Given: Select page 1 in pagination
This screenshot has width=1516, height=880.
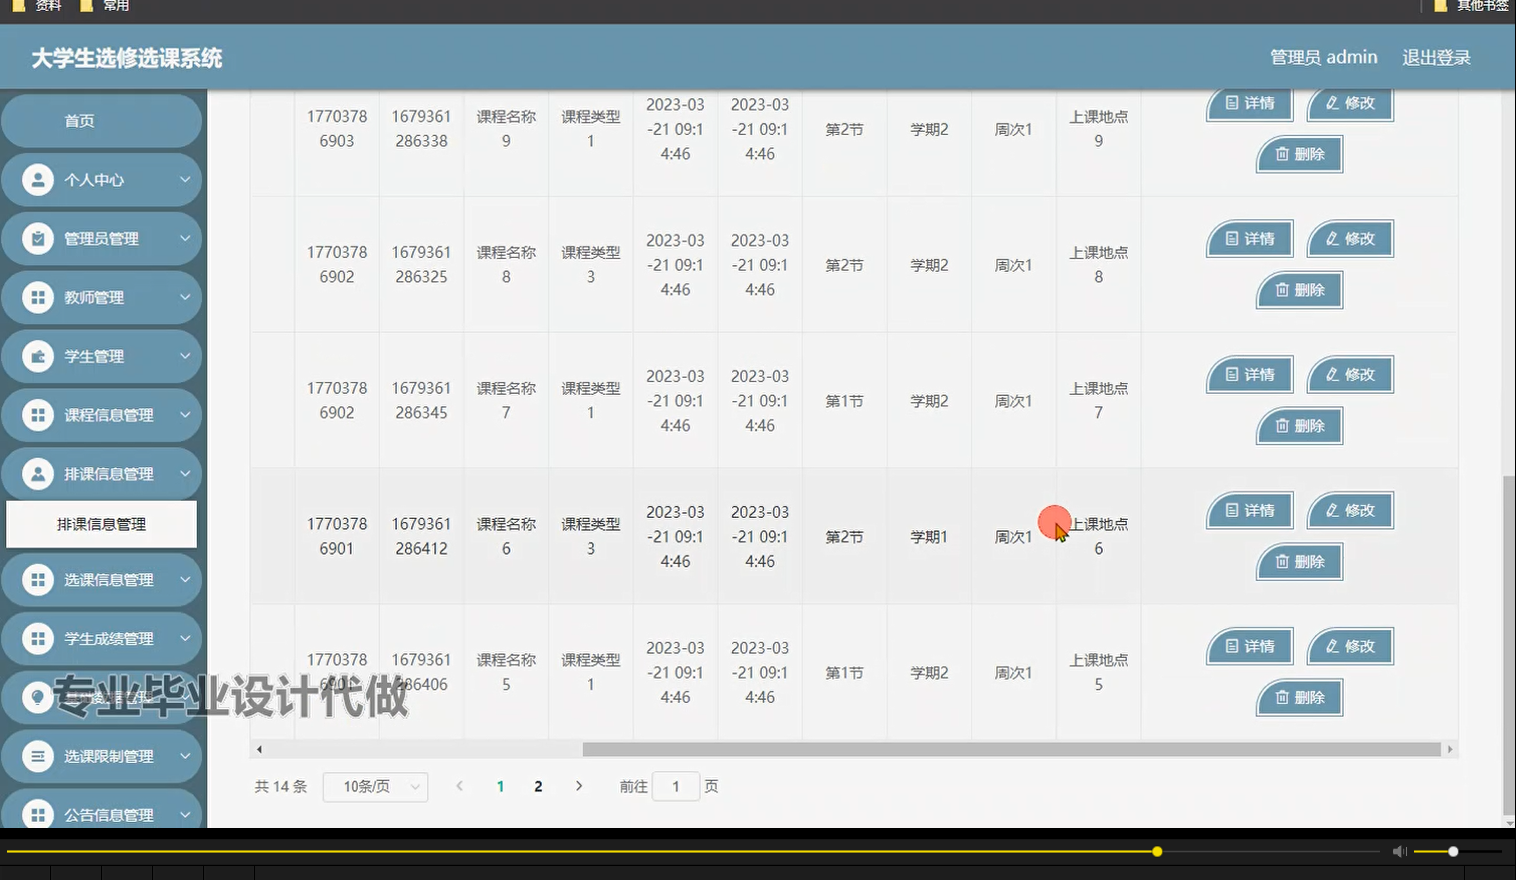Looking at the screenshot, I should click(500, 787).
